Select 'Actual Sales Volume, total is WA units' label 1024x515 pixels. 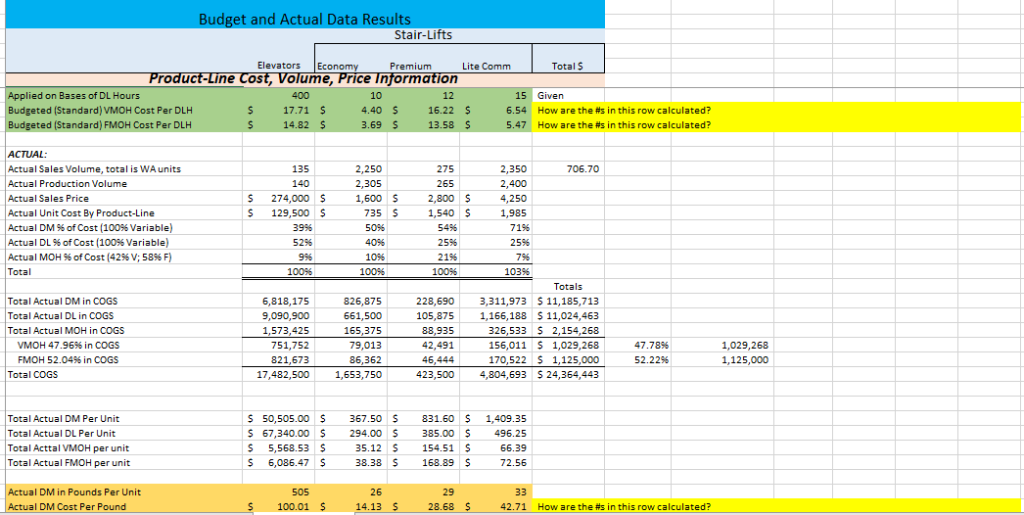click(94, 170)
